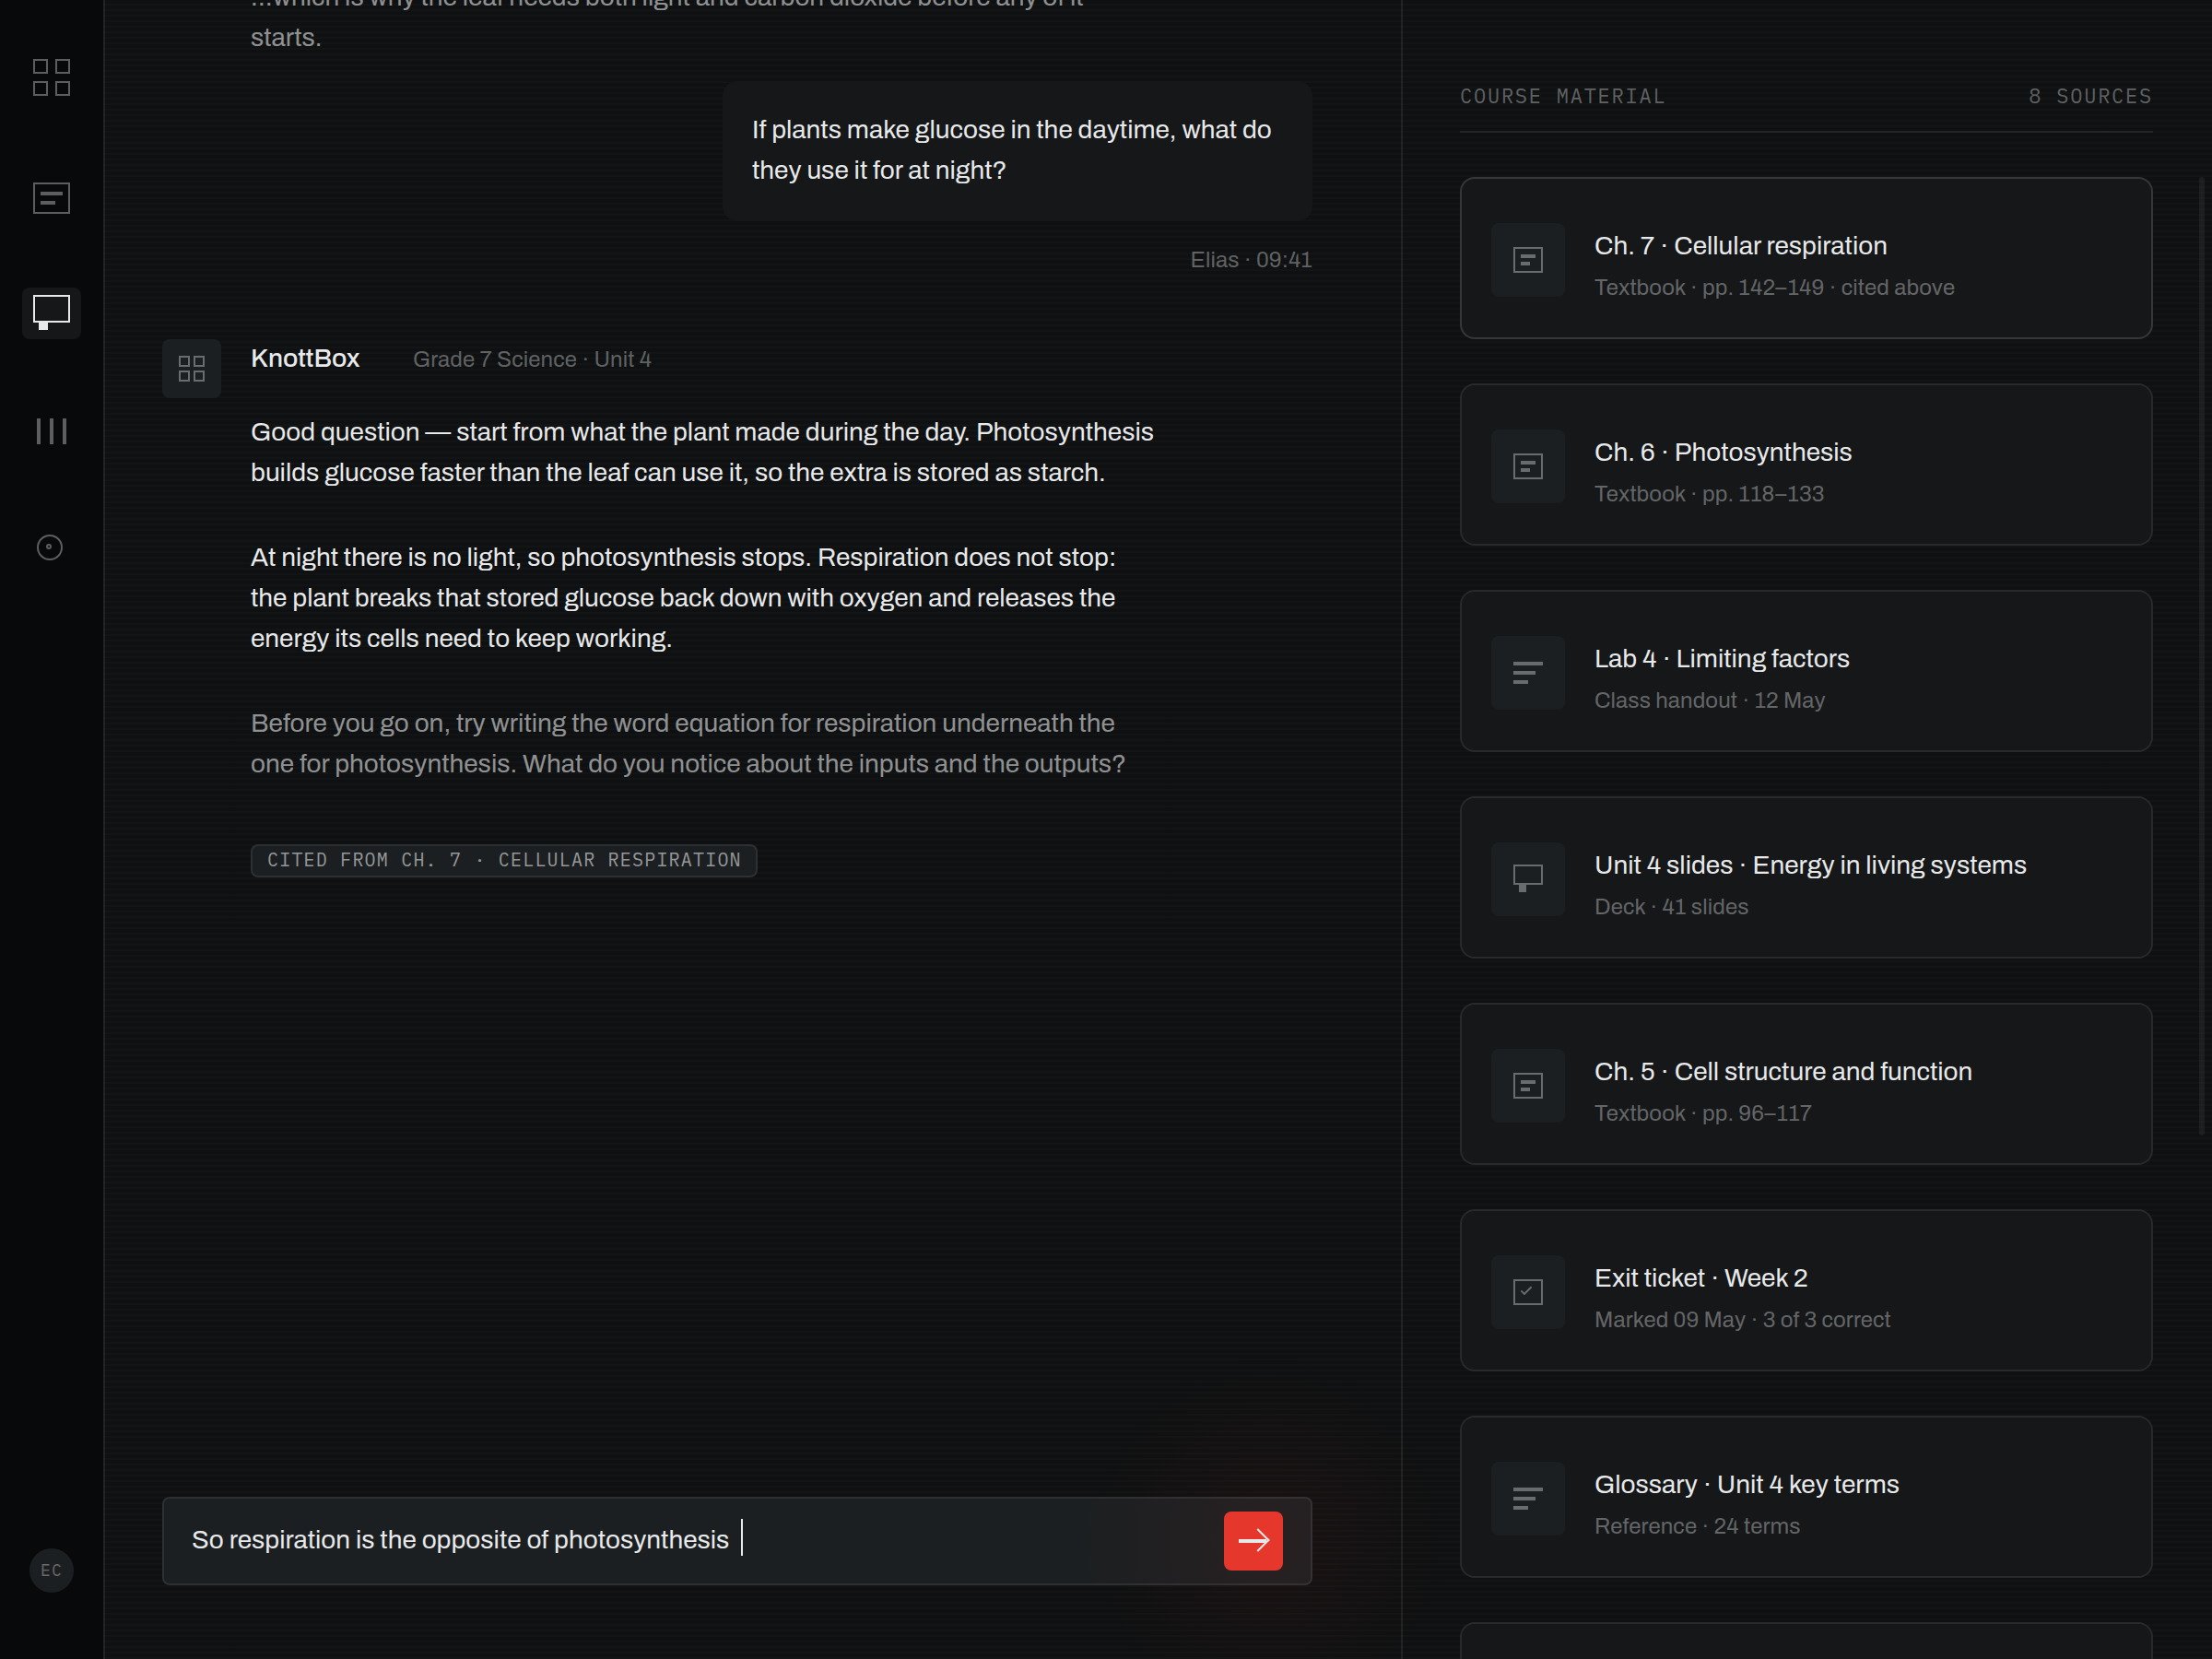Open the EC user avatar
Viewport: 2212px width, 1659px height.
[x=51, y=1570]
